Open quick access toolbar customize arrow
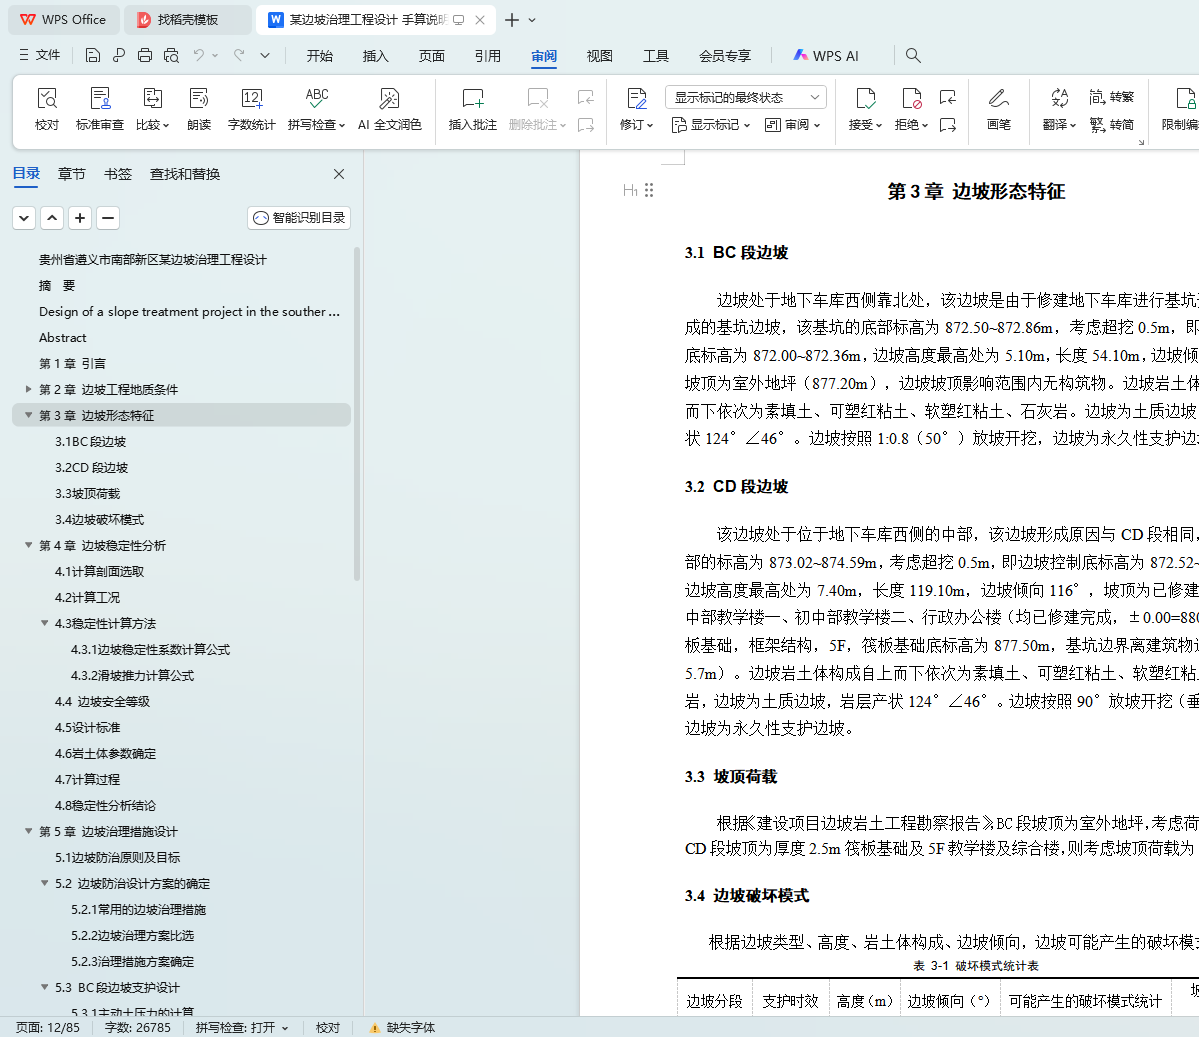 (265, 55)
